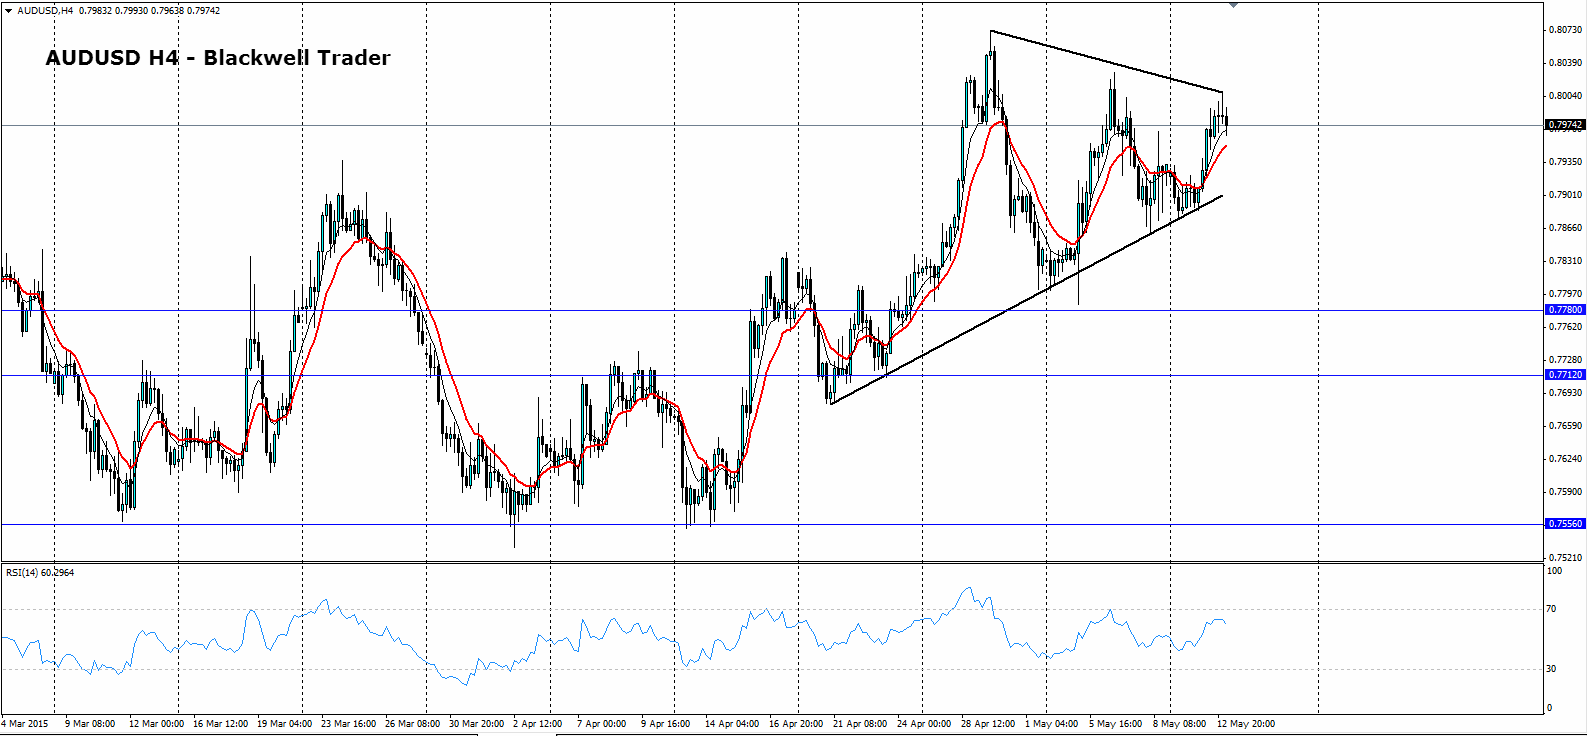Select the descending upper triangle trendline
This screenshot has width=1587, height=736.
[x=1106, y=62]
